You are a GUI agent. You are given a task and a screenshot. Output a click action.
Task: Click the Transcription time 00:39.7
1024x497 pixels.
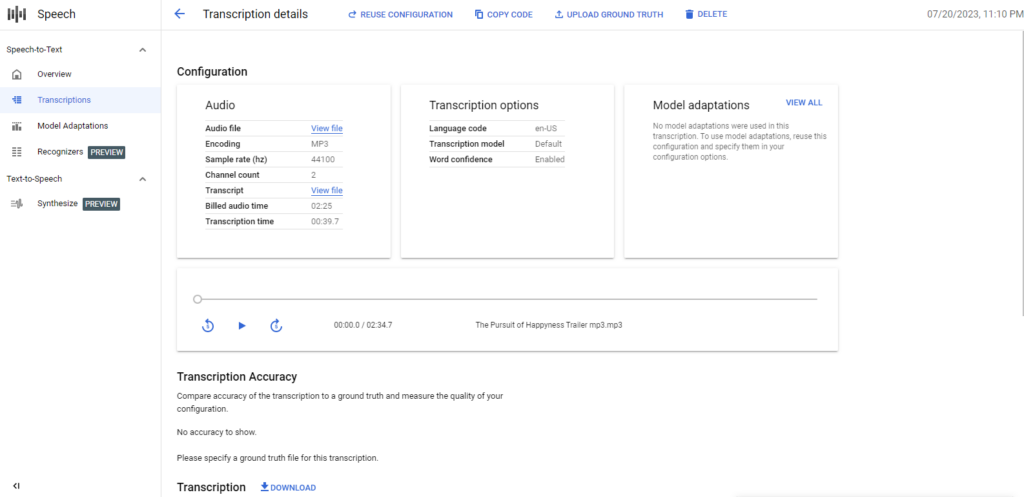point(324,221)
